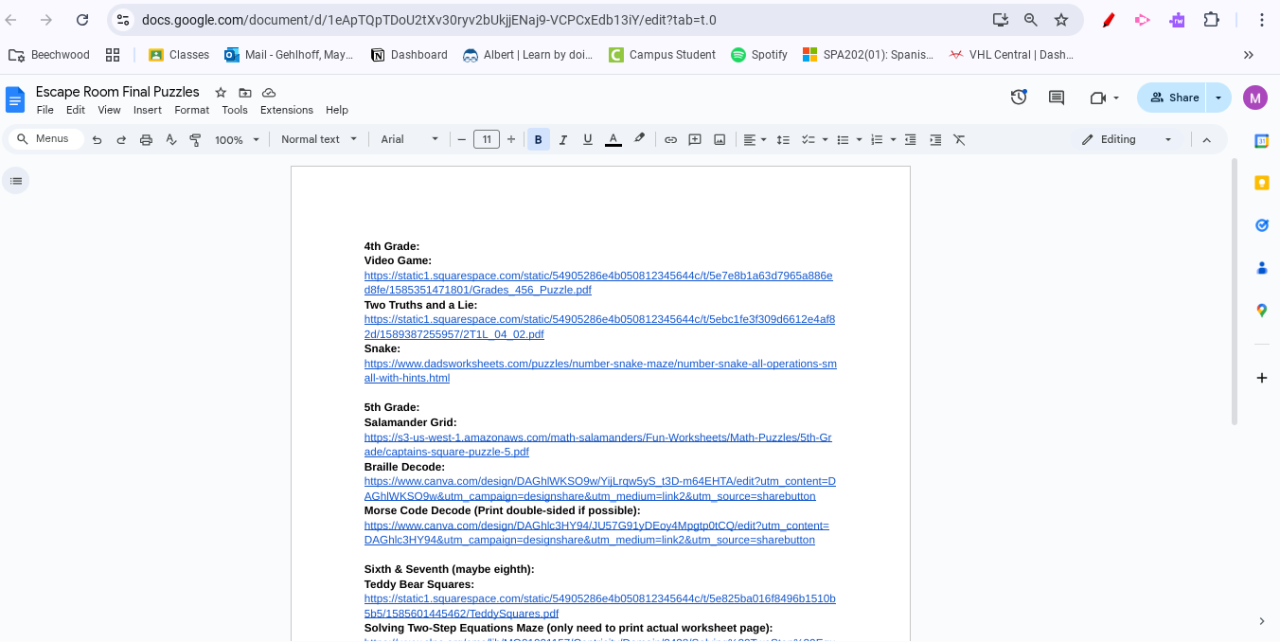Image resolution: width=1280 pixels, height=642 pixels.
Task: Toggle underline formatting
Action: (587, 140)
